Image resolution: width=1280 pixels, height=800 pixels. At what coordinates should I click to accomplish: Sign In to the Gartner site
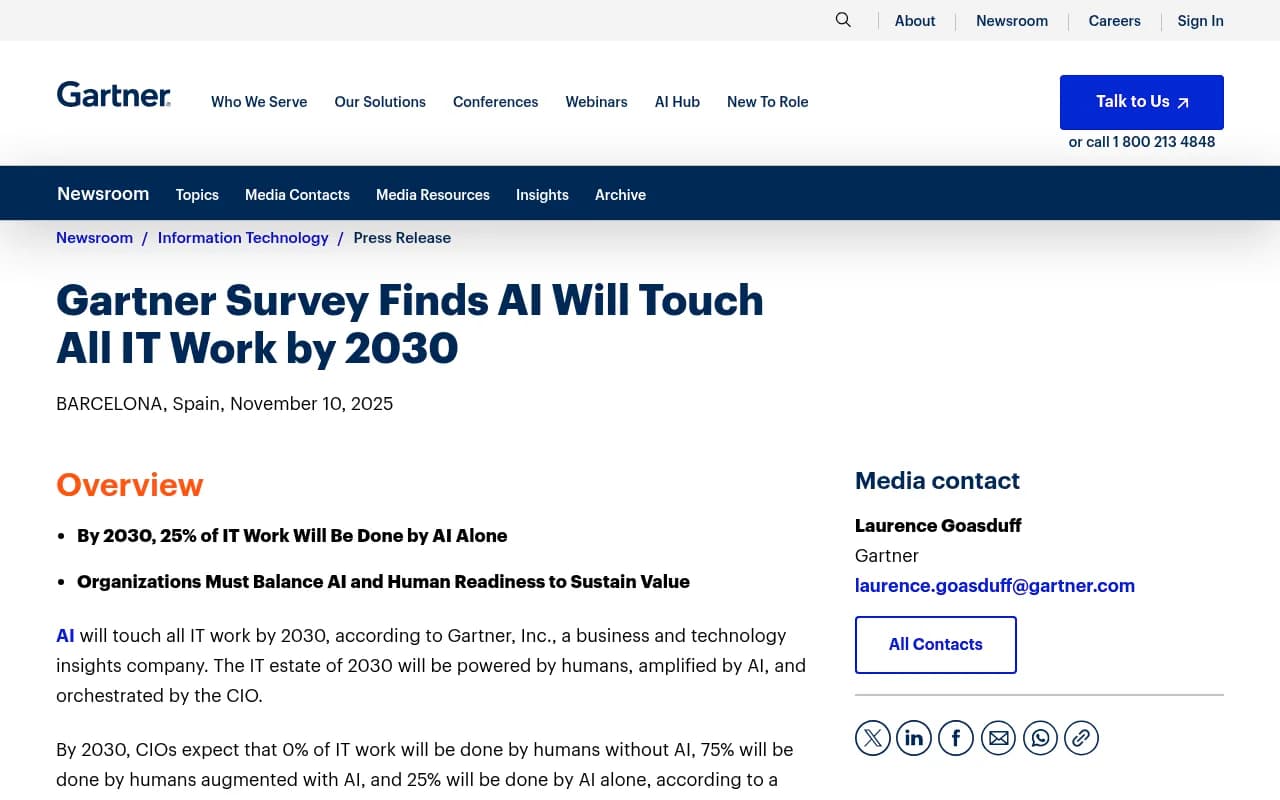(x=1200, y=20)
